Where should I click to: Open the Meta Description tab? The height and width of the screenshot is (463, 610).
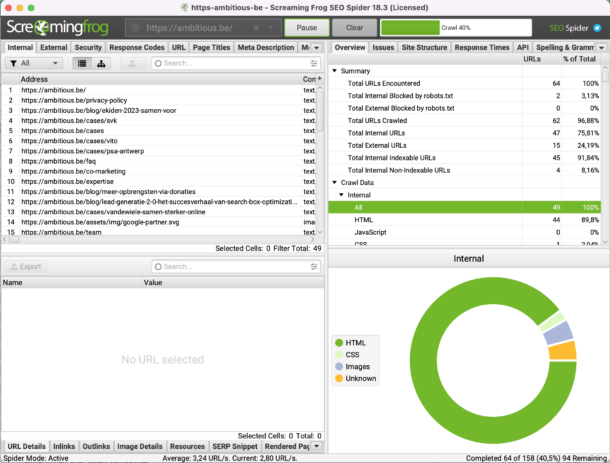coord(266,47)
